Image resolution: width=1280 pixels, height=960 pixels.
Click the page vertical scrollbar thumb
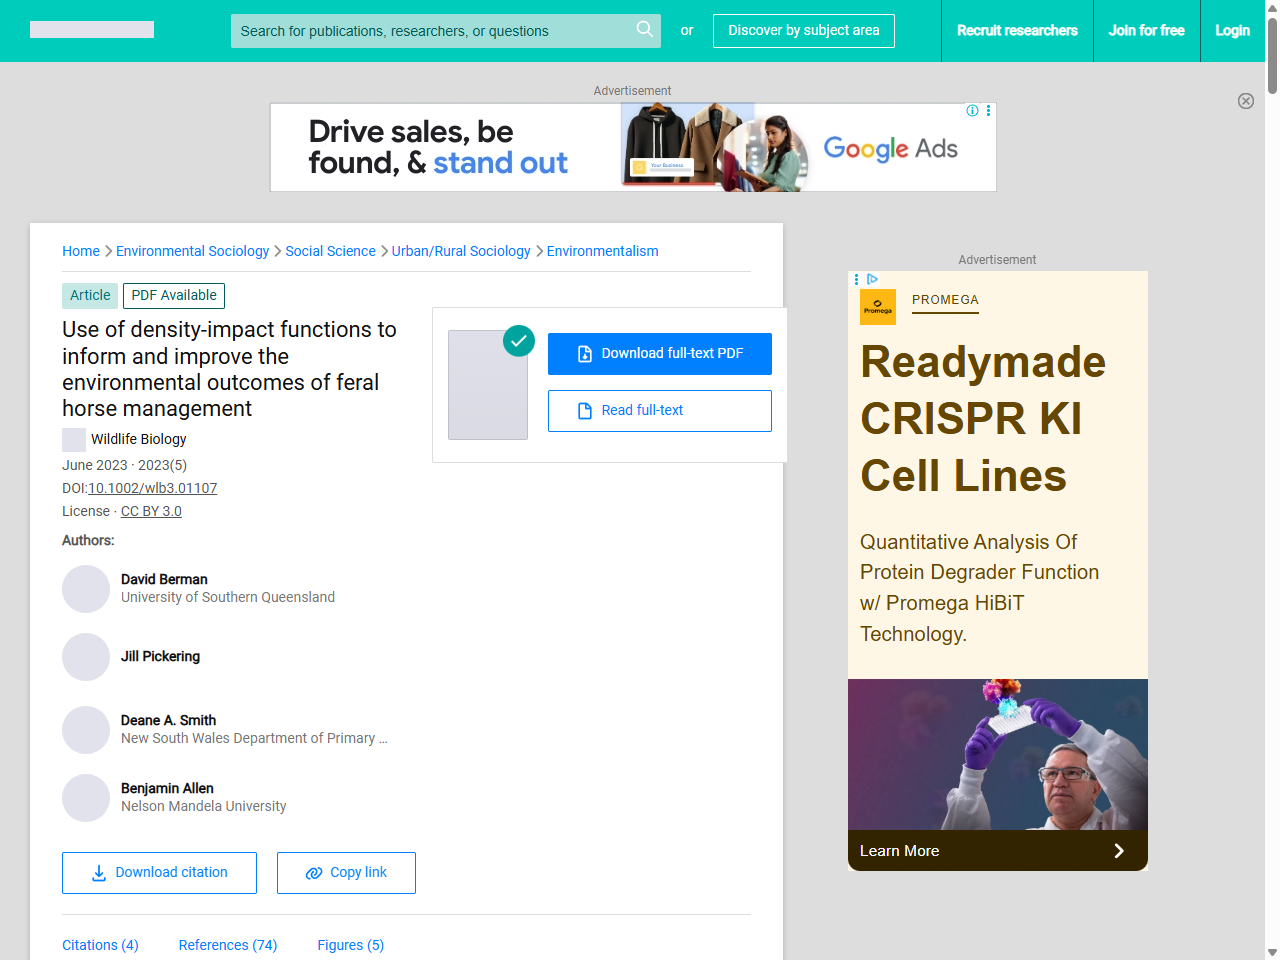coord(1272,55)
